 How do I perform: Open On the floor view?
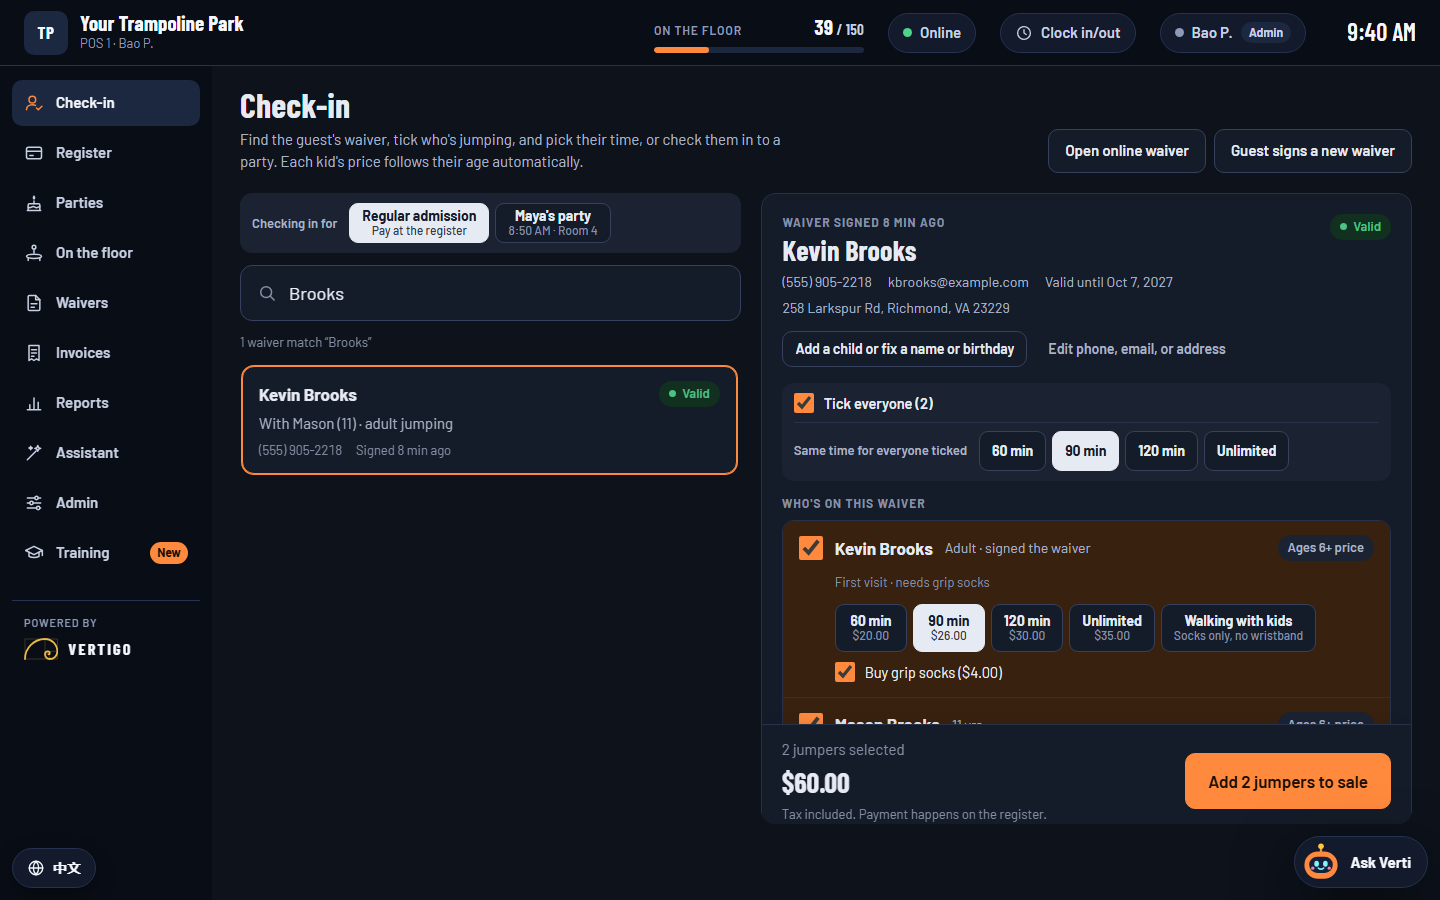[x=106, y=253]
